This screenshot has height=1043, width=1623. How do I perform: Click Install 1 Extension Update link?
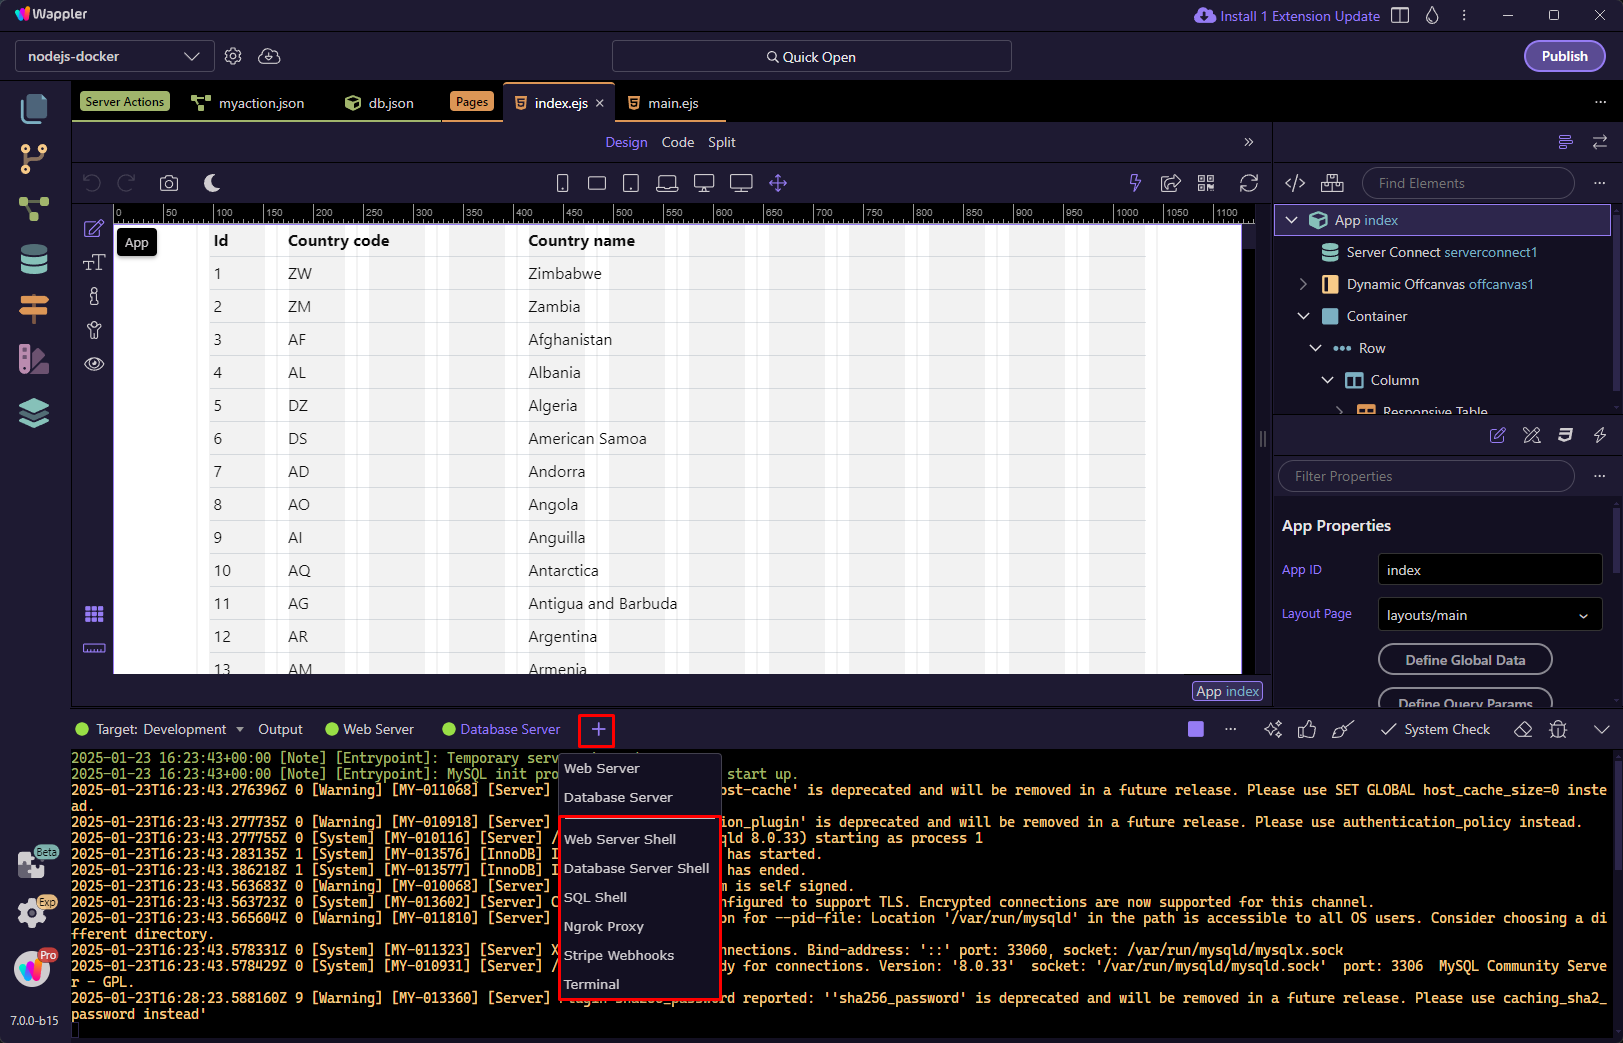[x=1287, y=16]
